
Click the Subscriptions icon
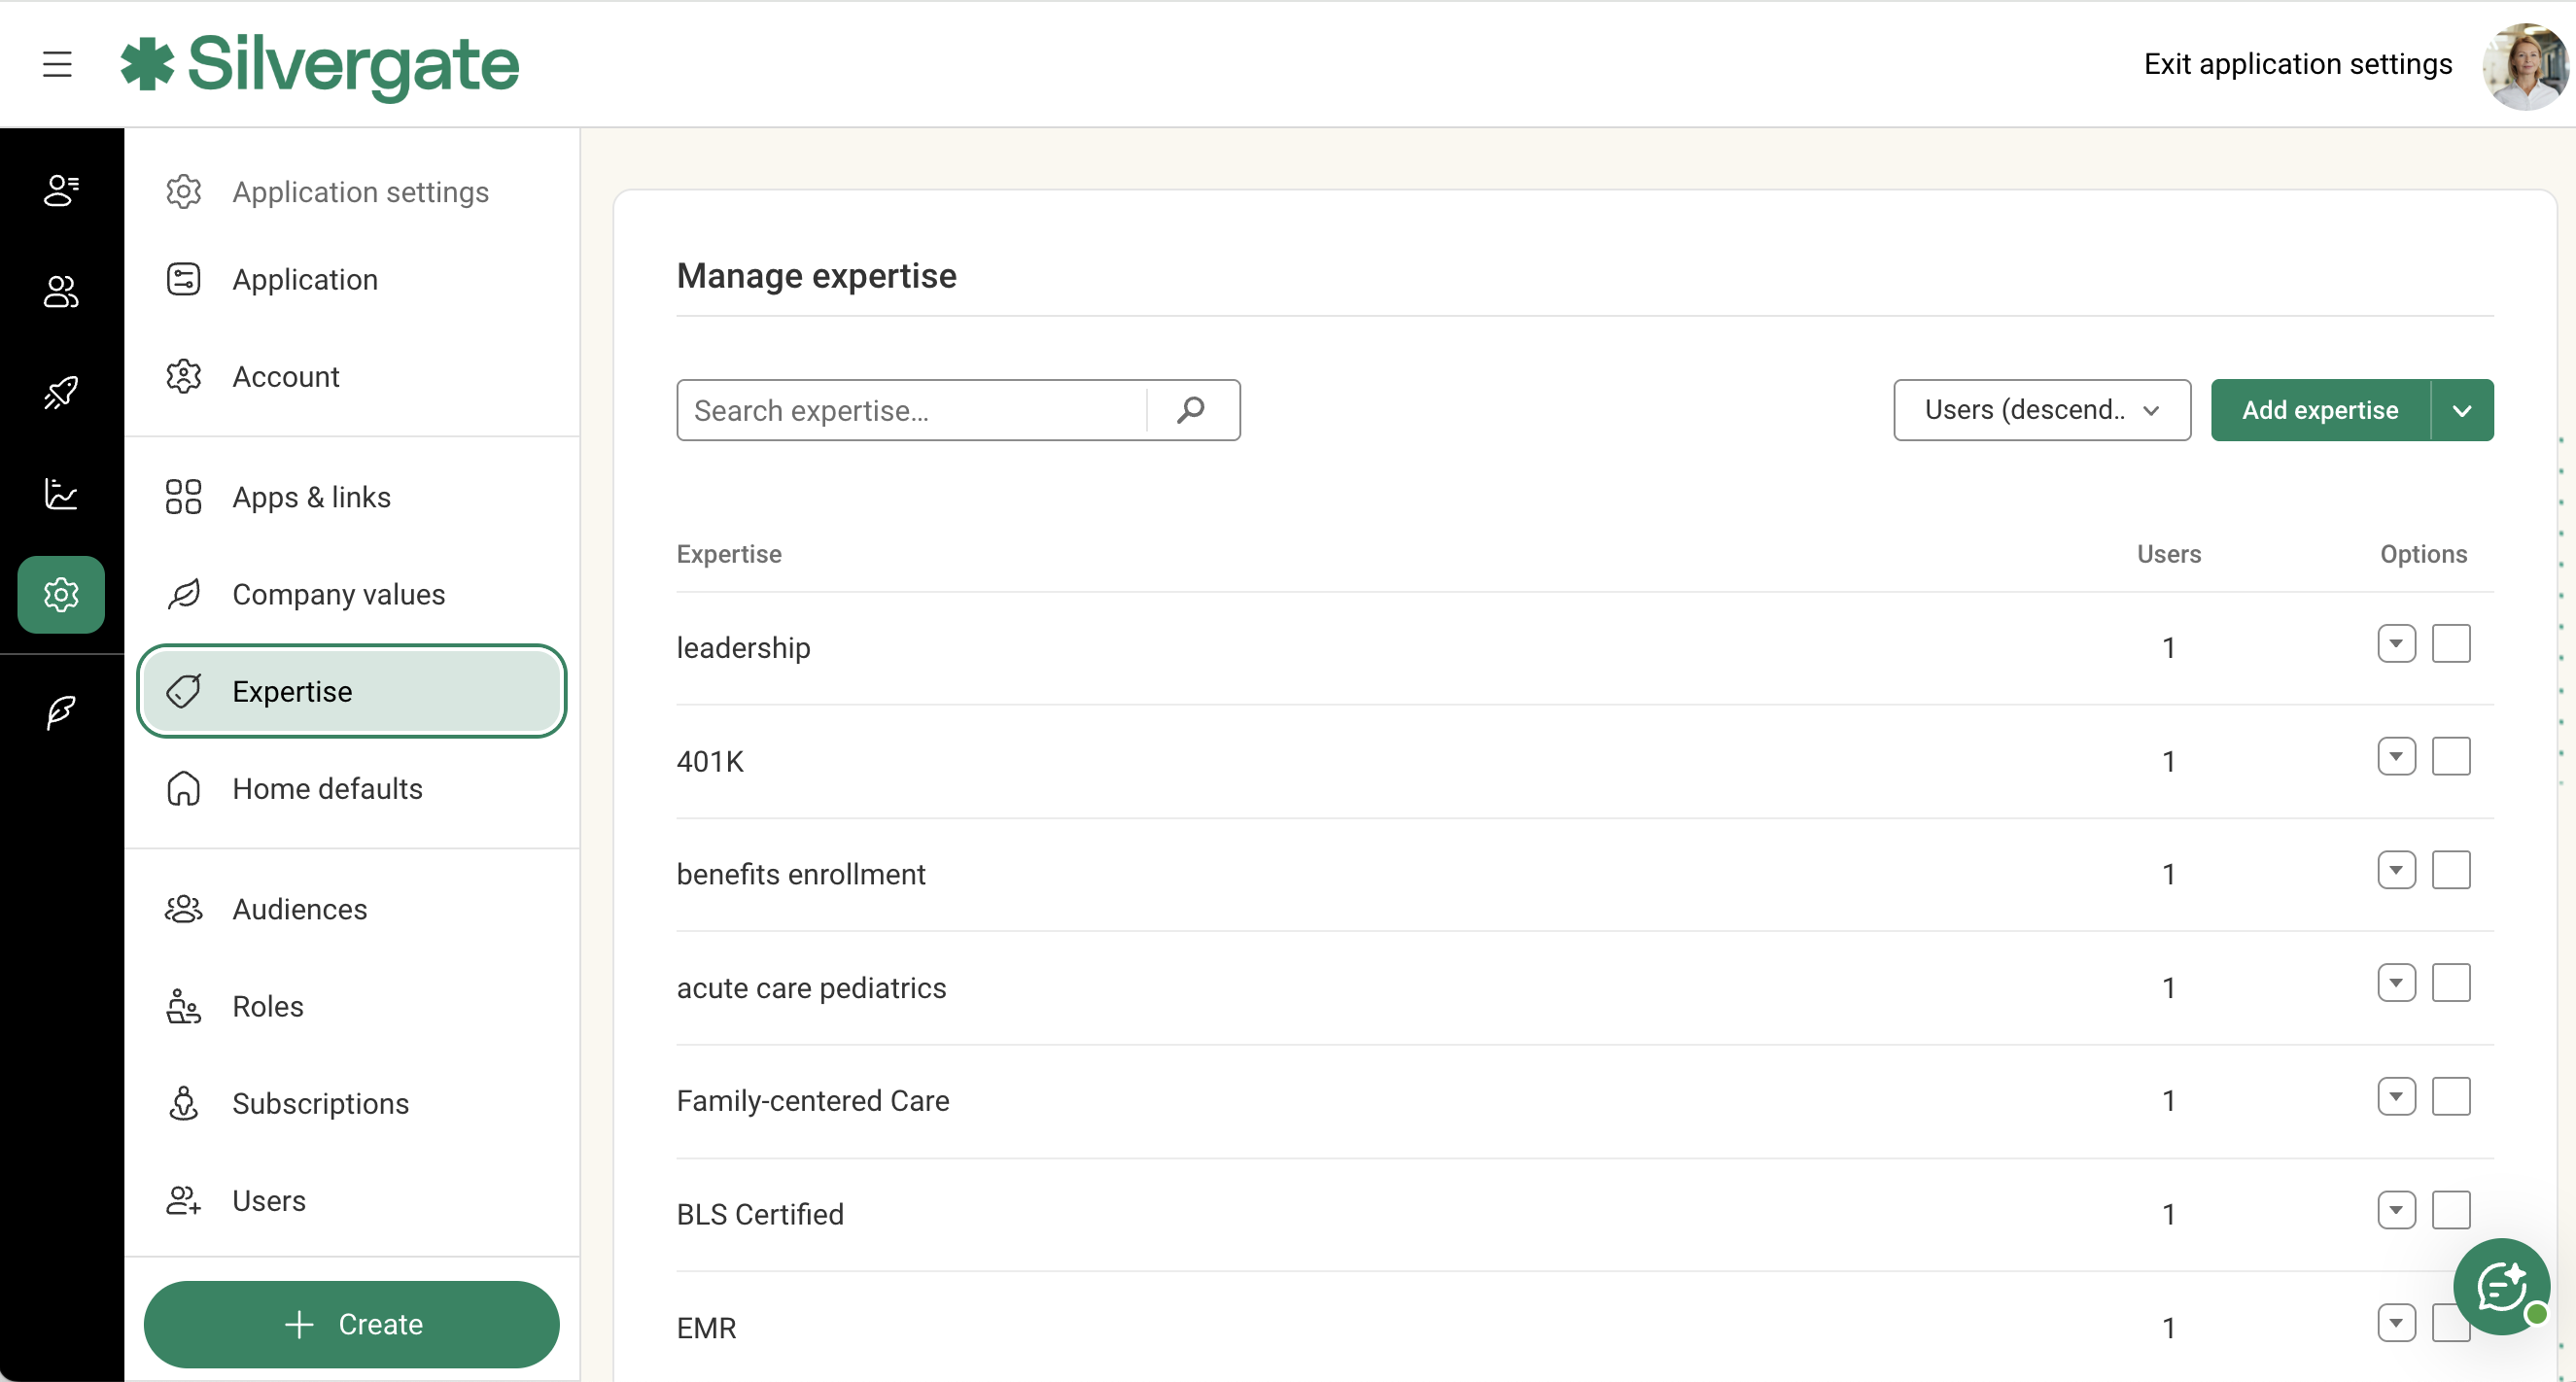(184, 1103)
